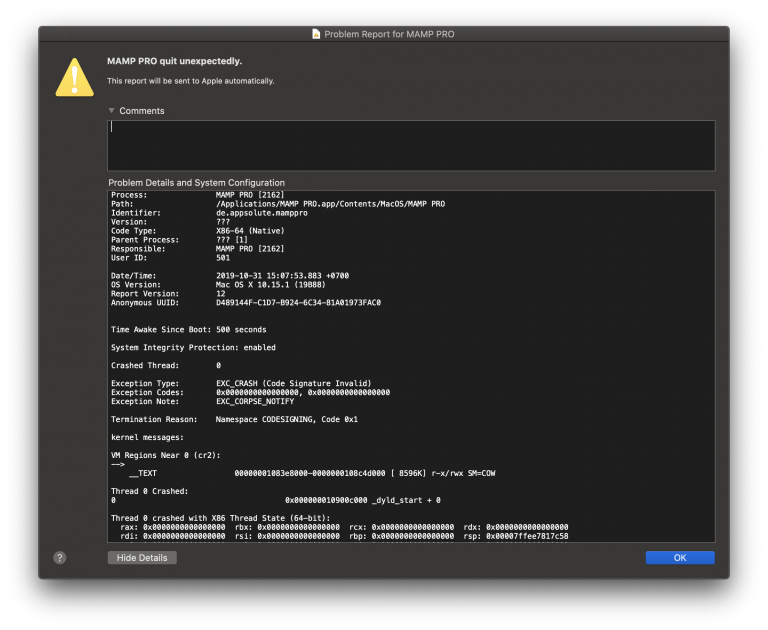Image resolution: width=768 pixels, height=630 pixels.
Task: Click the Report Version value 12
Action: click(221, 294)
